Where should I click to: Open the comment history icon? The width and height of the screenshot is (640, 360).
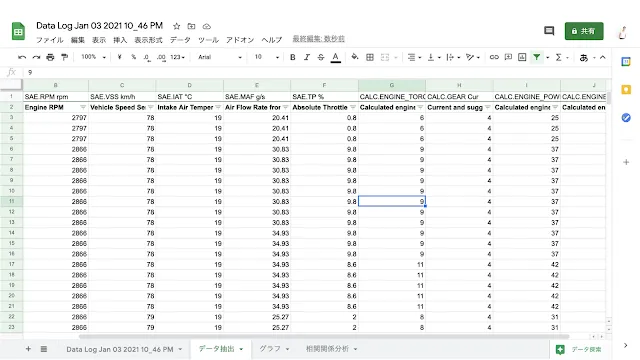click(549, 31)
